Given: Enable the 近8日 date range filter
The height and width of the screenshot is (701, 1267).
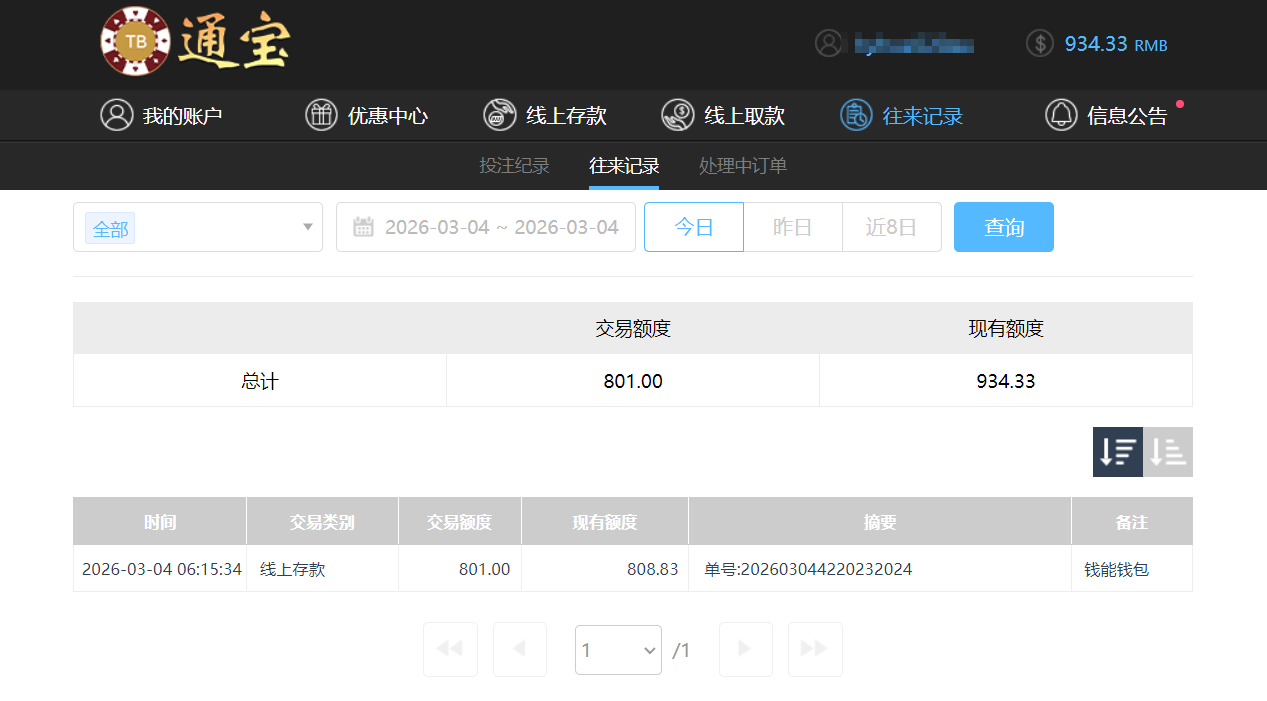Looking at the screenshot, I should coord(891,227).
